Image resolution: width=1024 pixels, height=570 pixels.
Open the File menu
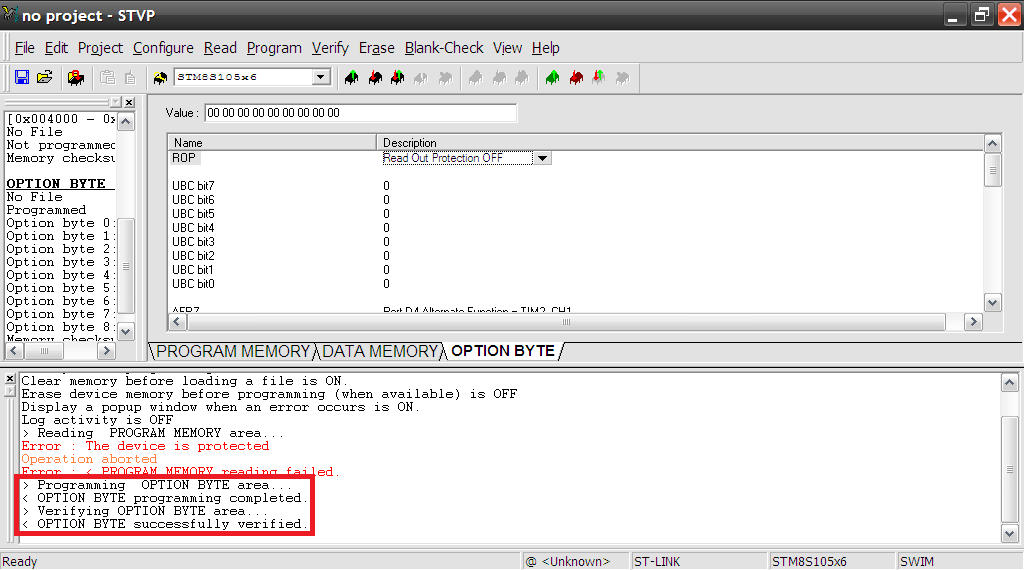tap(25, 48)
